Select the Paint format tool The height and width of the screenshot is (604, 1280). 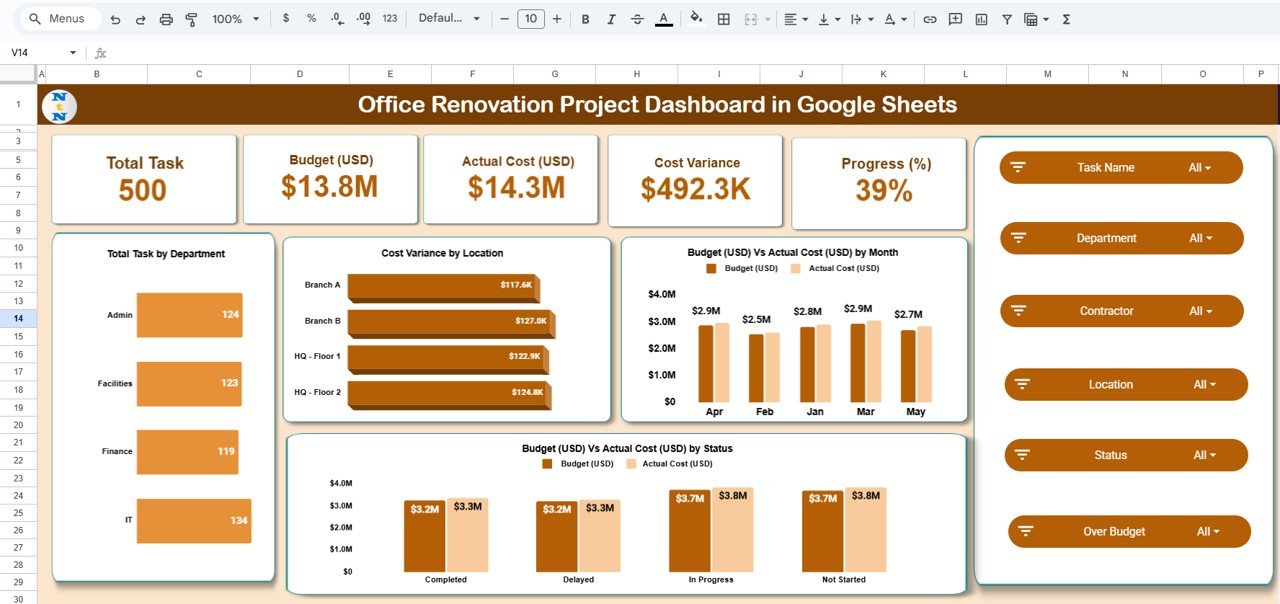[192, 19]
